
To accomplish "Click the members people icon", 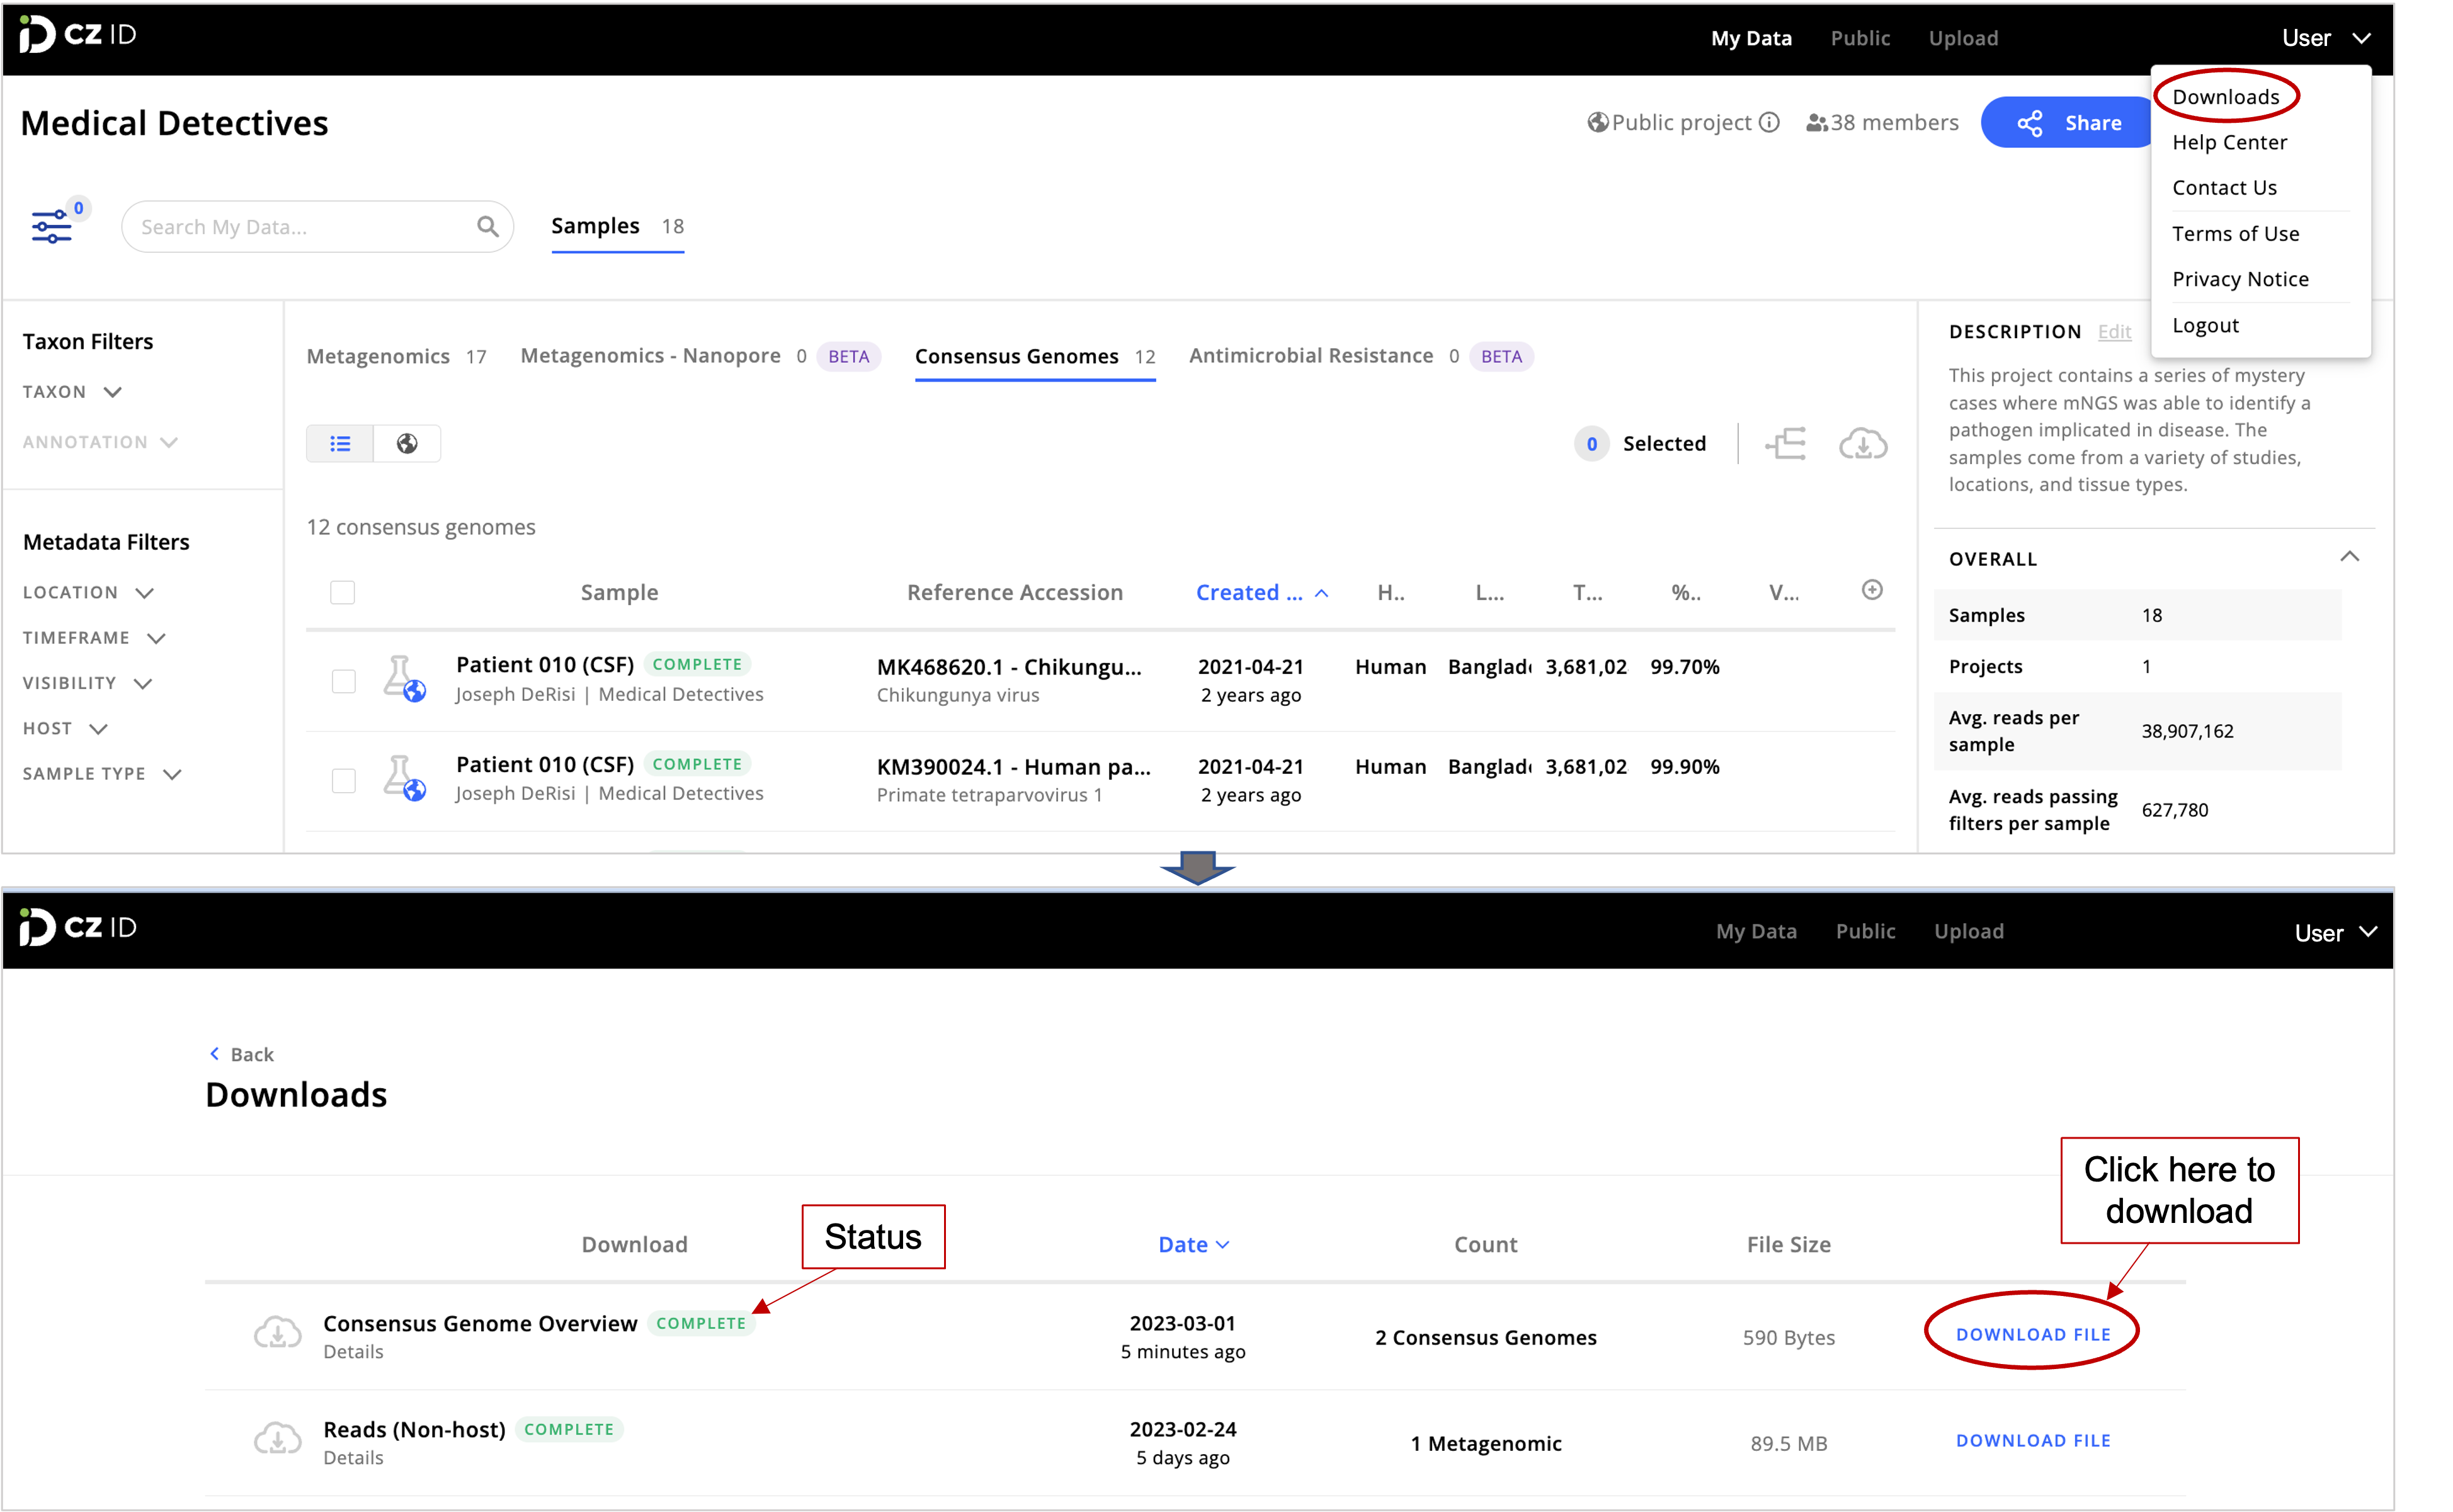I will tap(1817, 123).
